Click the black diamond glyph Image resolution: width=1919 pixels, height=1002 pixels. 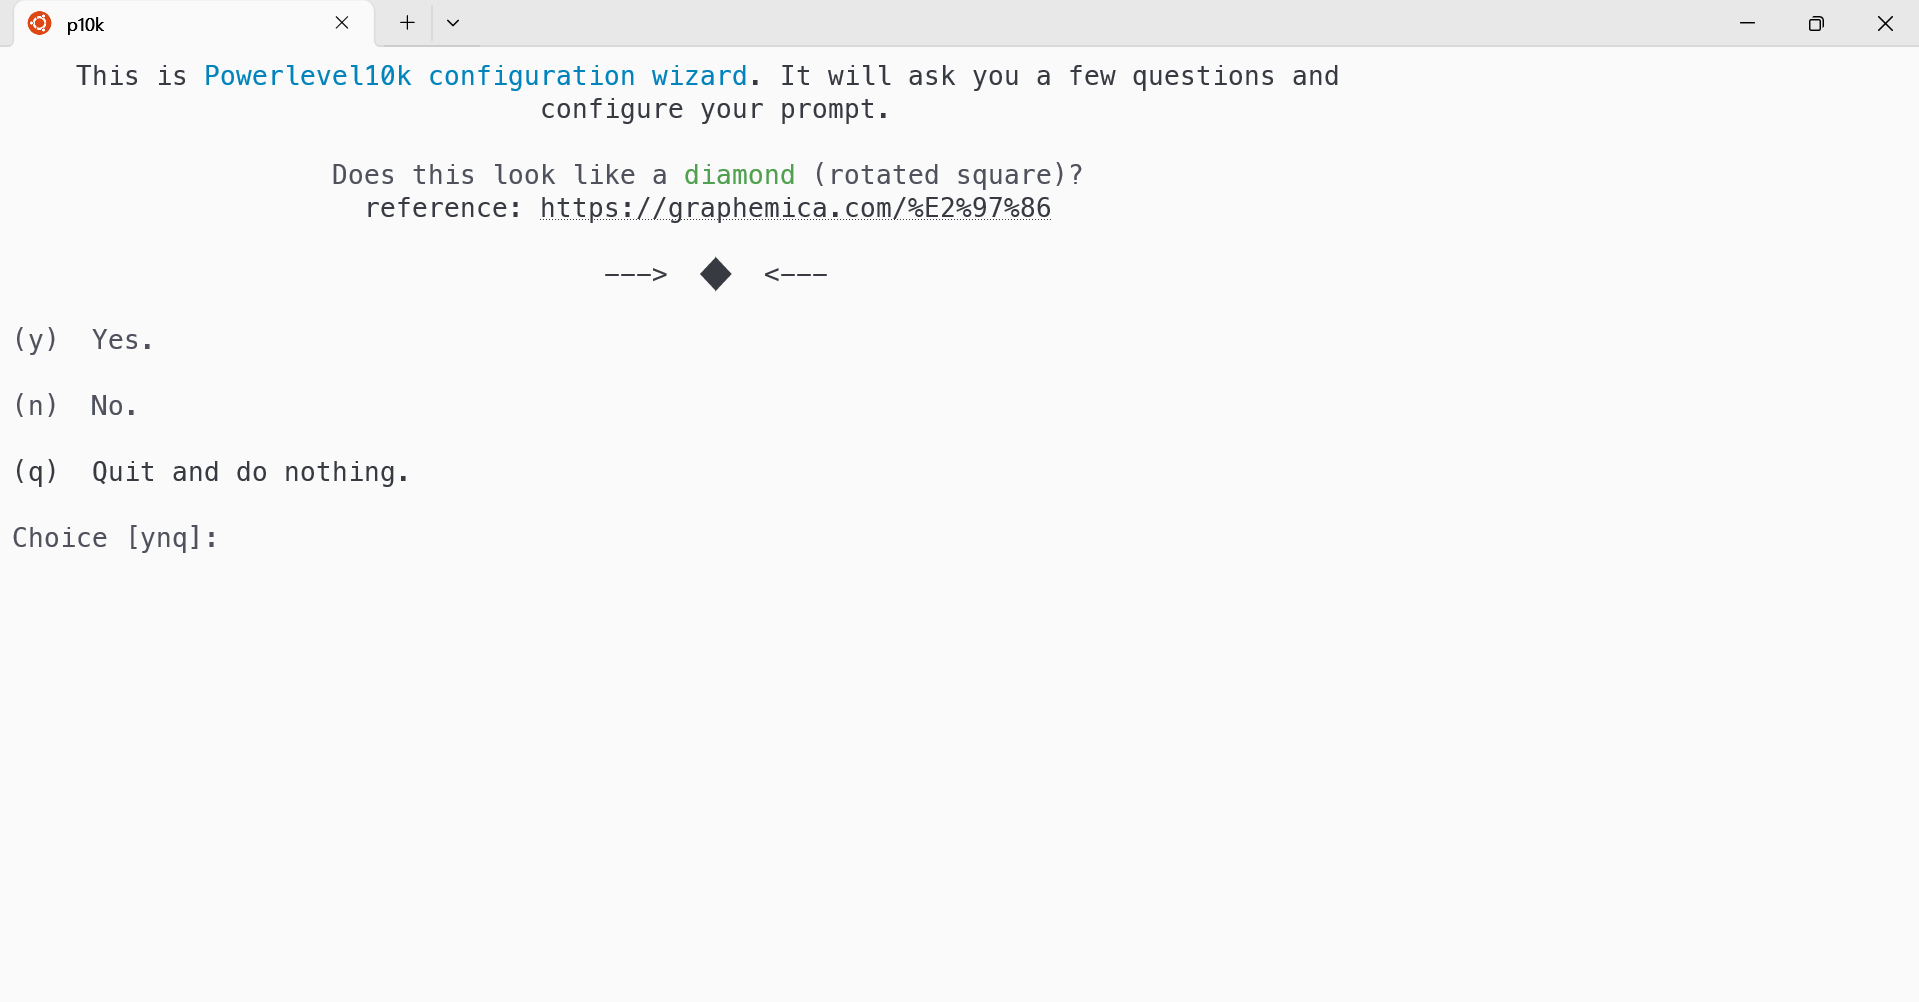[x=716, y=274]
